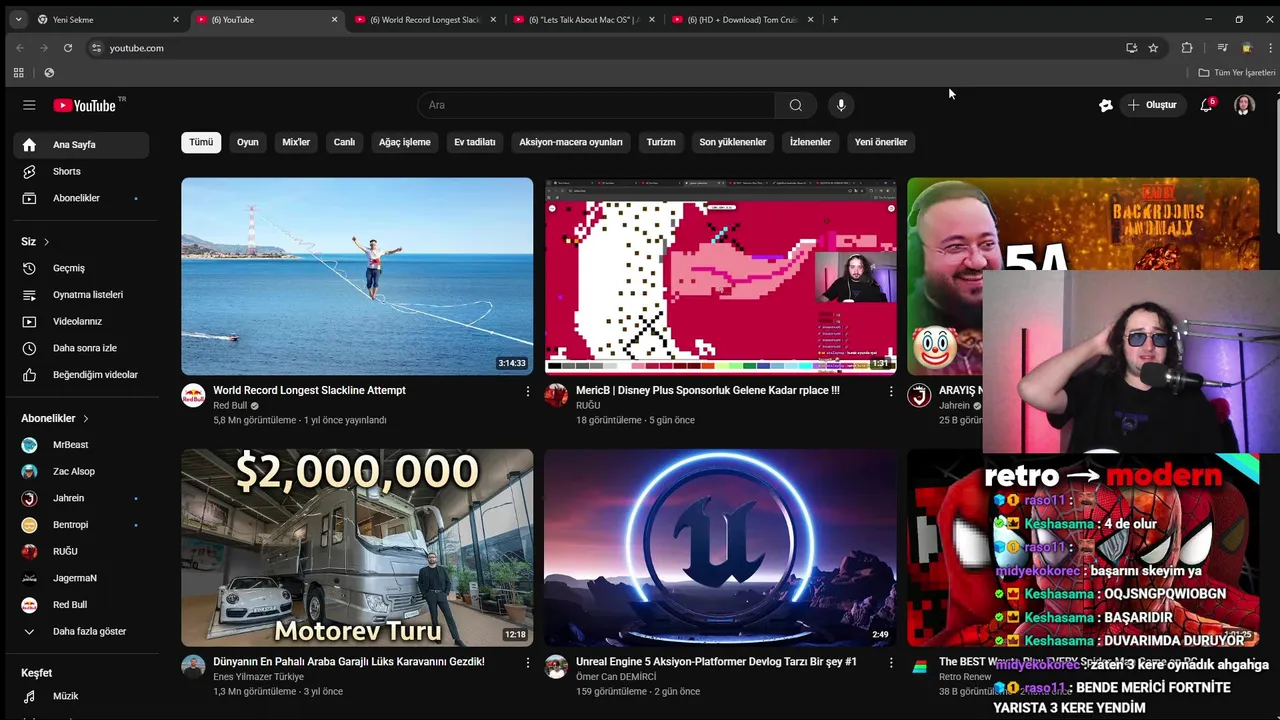Open the Unreal Engine 5 devlog thumbnail

(x=720, y=547)
